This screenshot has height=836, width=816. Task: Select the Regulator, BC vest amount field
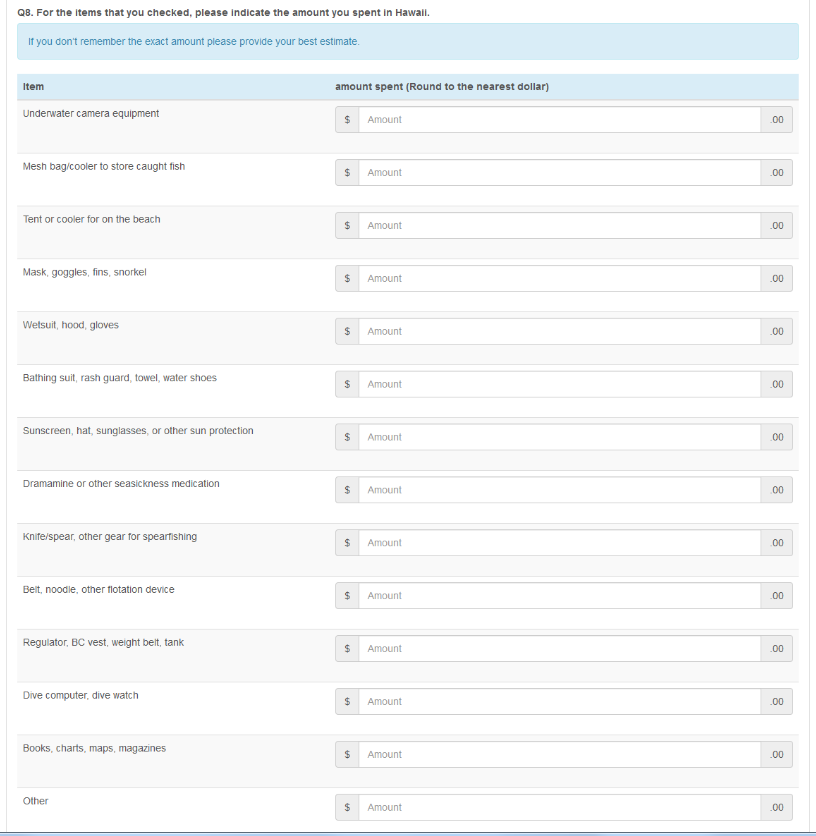pos(560,649)
